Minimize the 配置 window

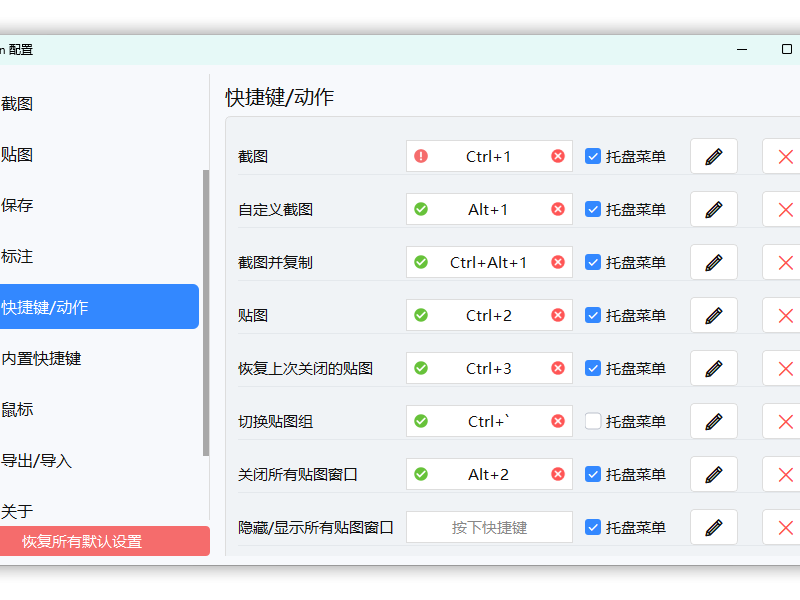tap(742, 49)
